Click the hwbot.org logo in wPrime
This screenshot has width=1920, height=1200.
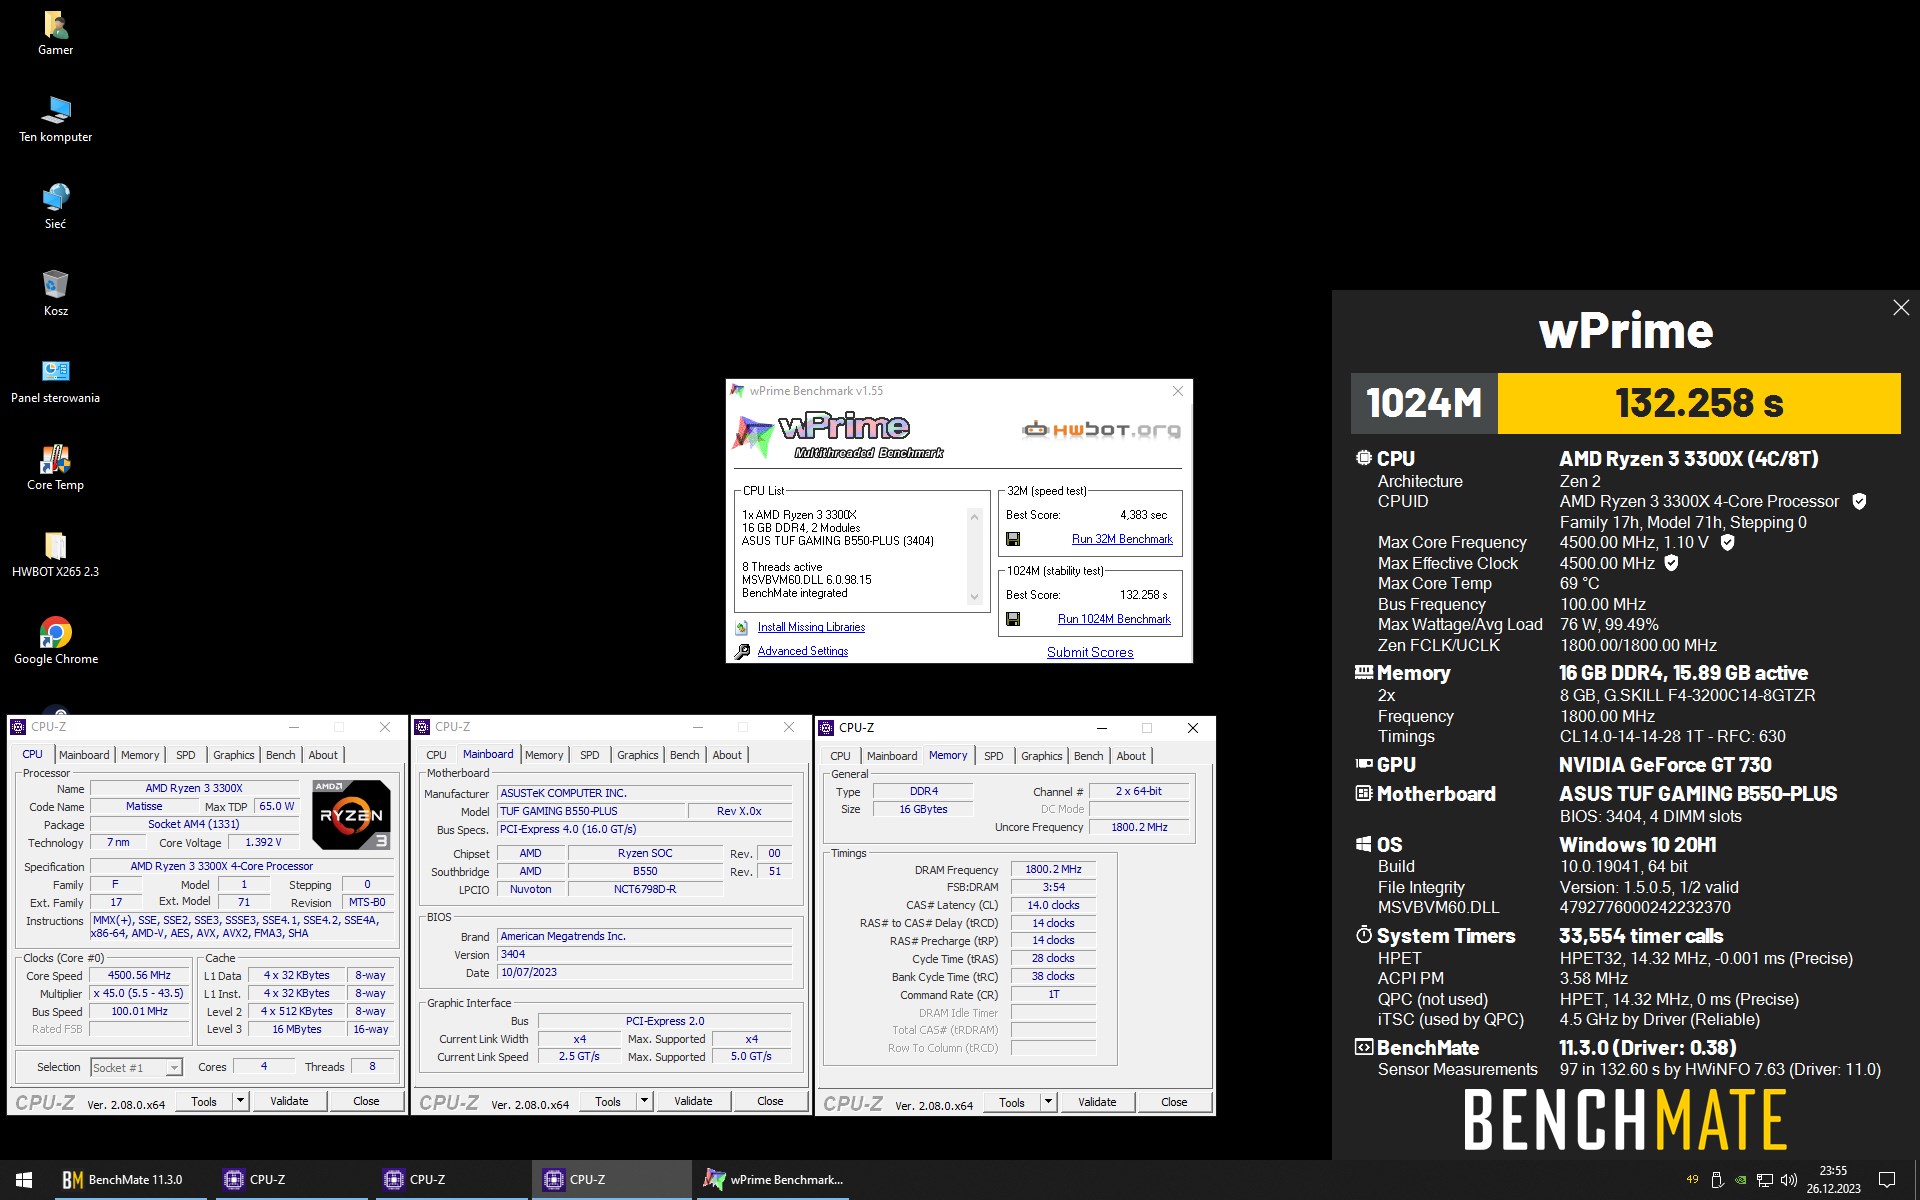1101,430
